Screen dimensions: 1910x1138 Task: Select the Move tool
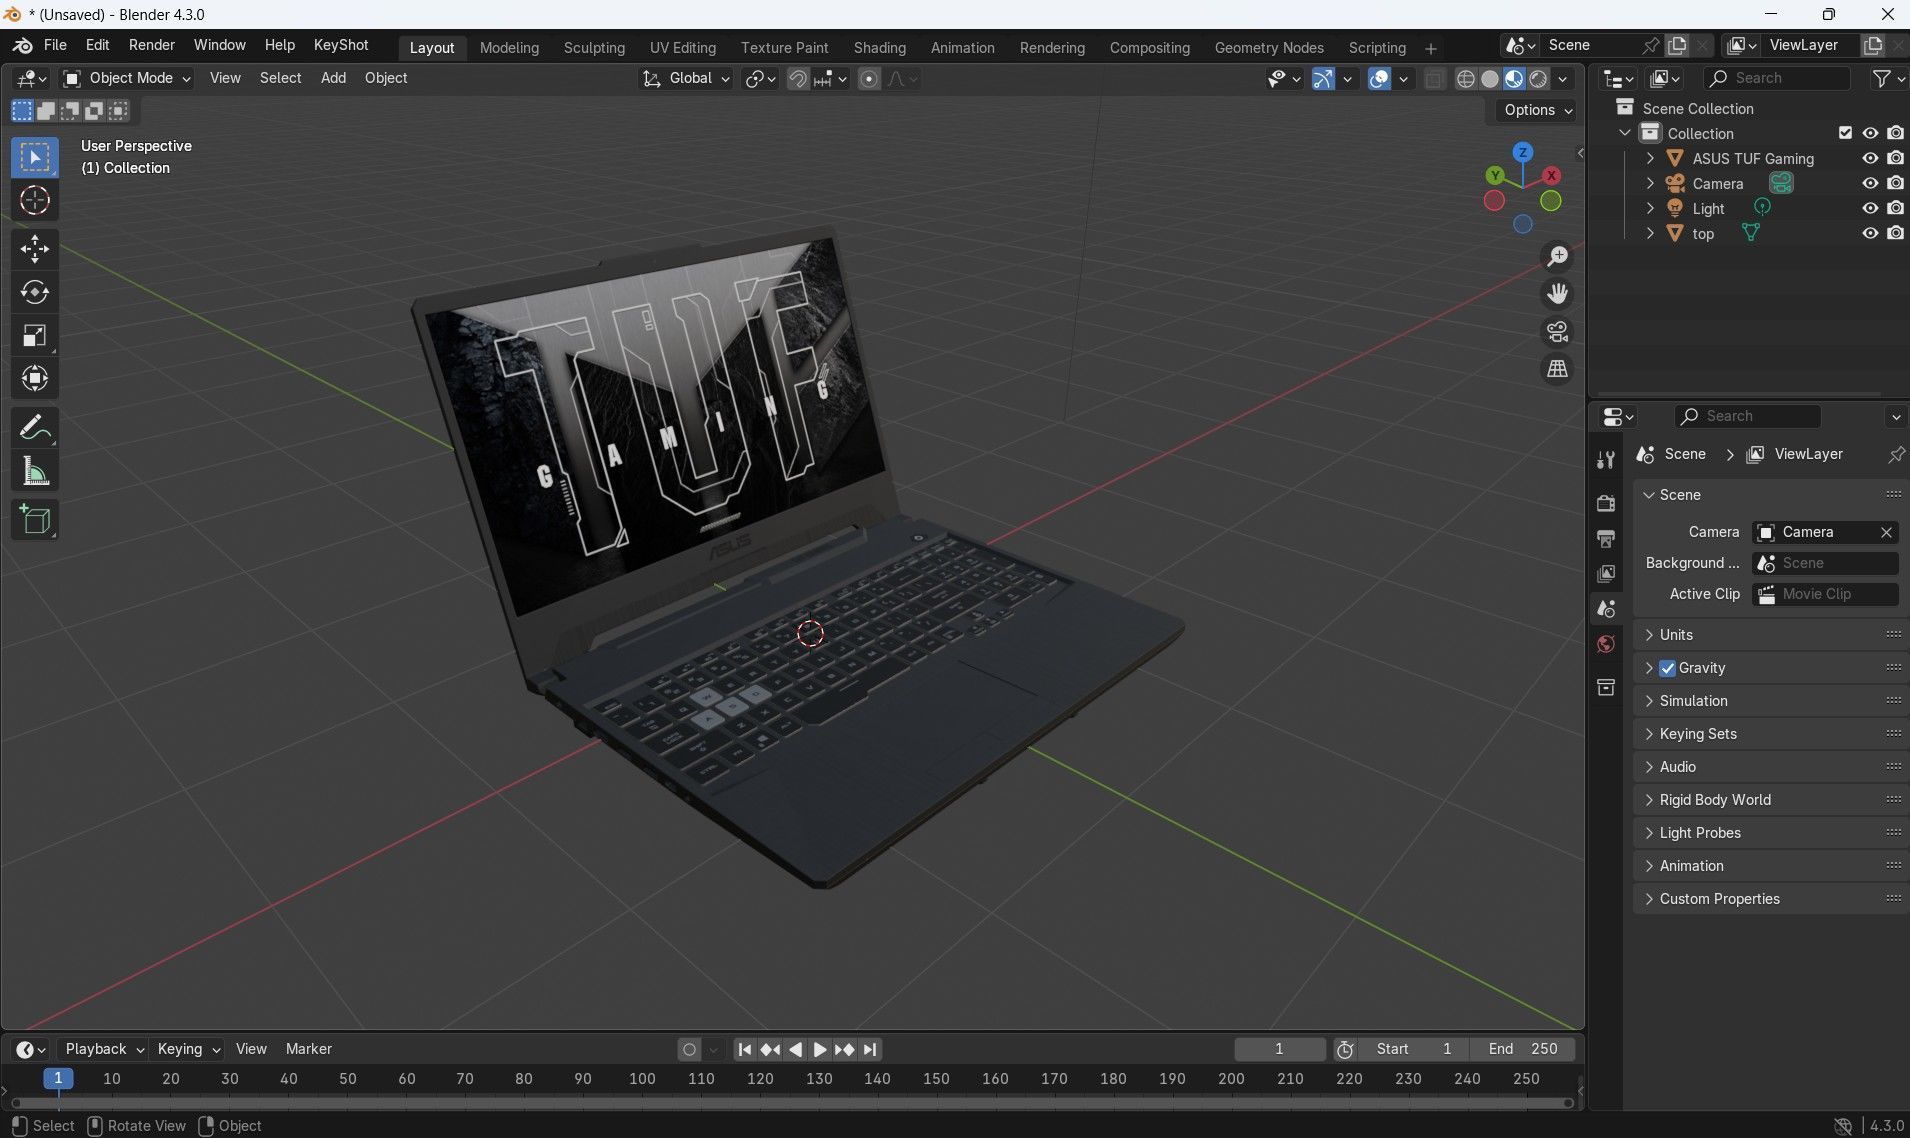pyautogui.click(x=35, y=249)
